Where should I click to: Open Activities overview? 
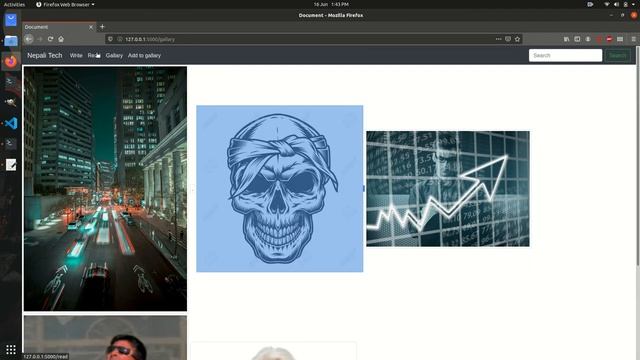[14, 4]
